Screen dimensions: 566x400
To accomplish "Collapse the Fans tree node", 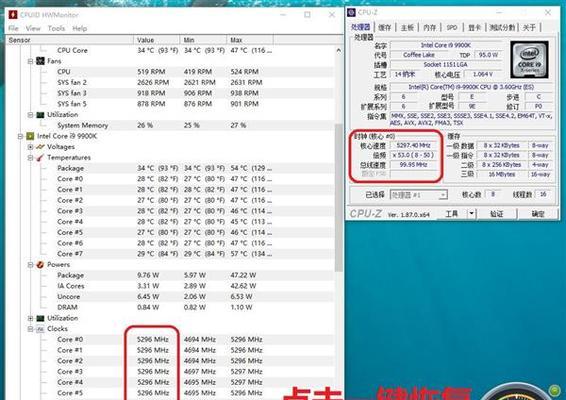I will [x=30, y=61].
